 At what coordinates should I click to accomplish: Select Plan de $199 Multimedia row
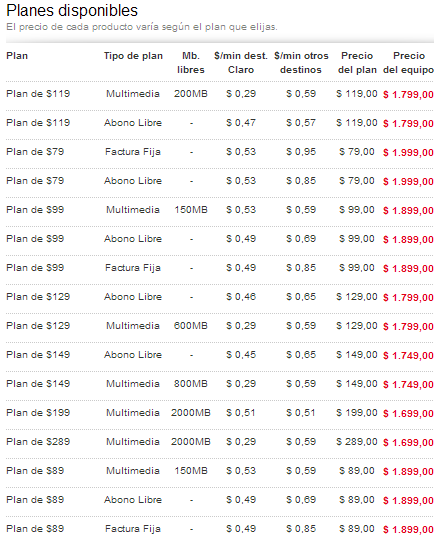pos(220,413)
